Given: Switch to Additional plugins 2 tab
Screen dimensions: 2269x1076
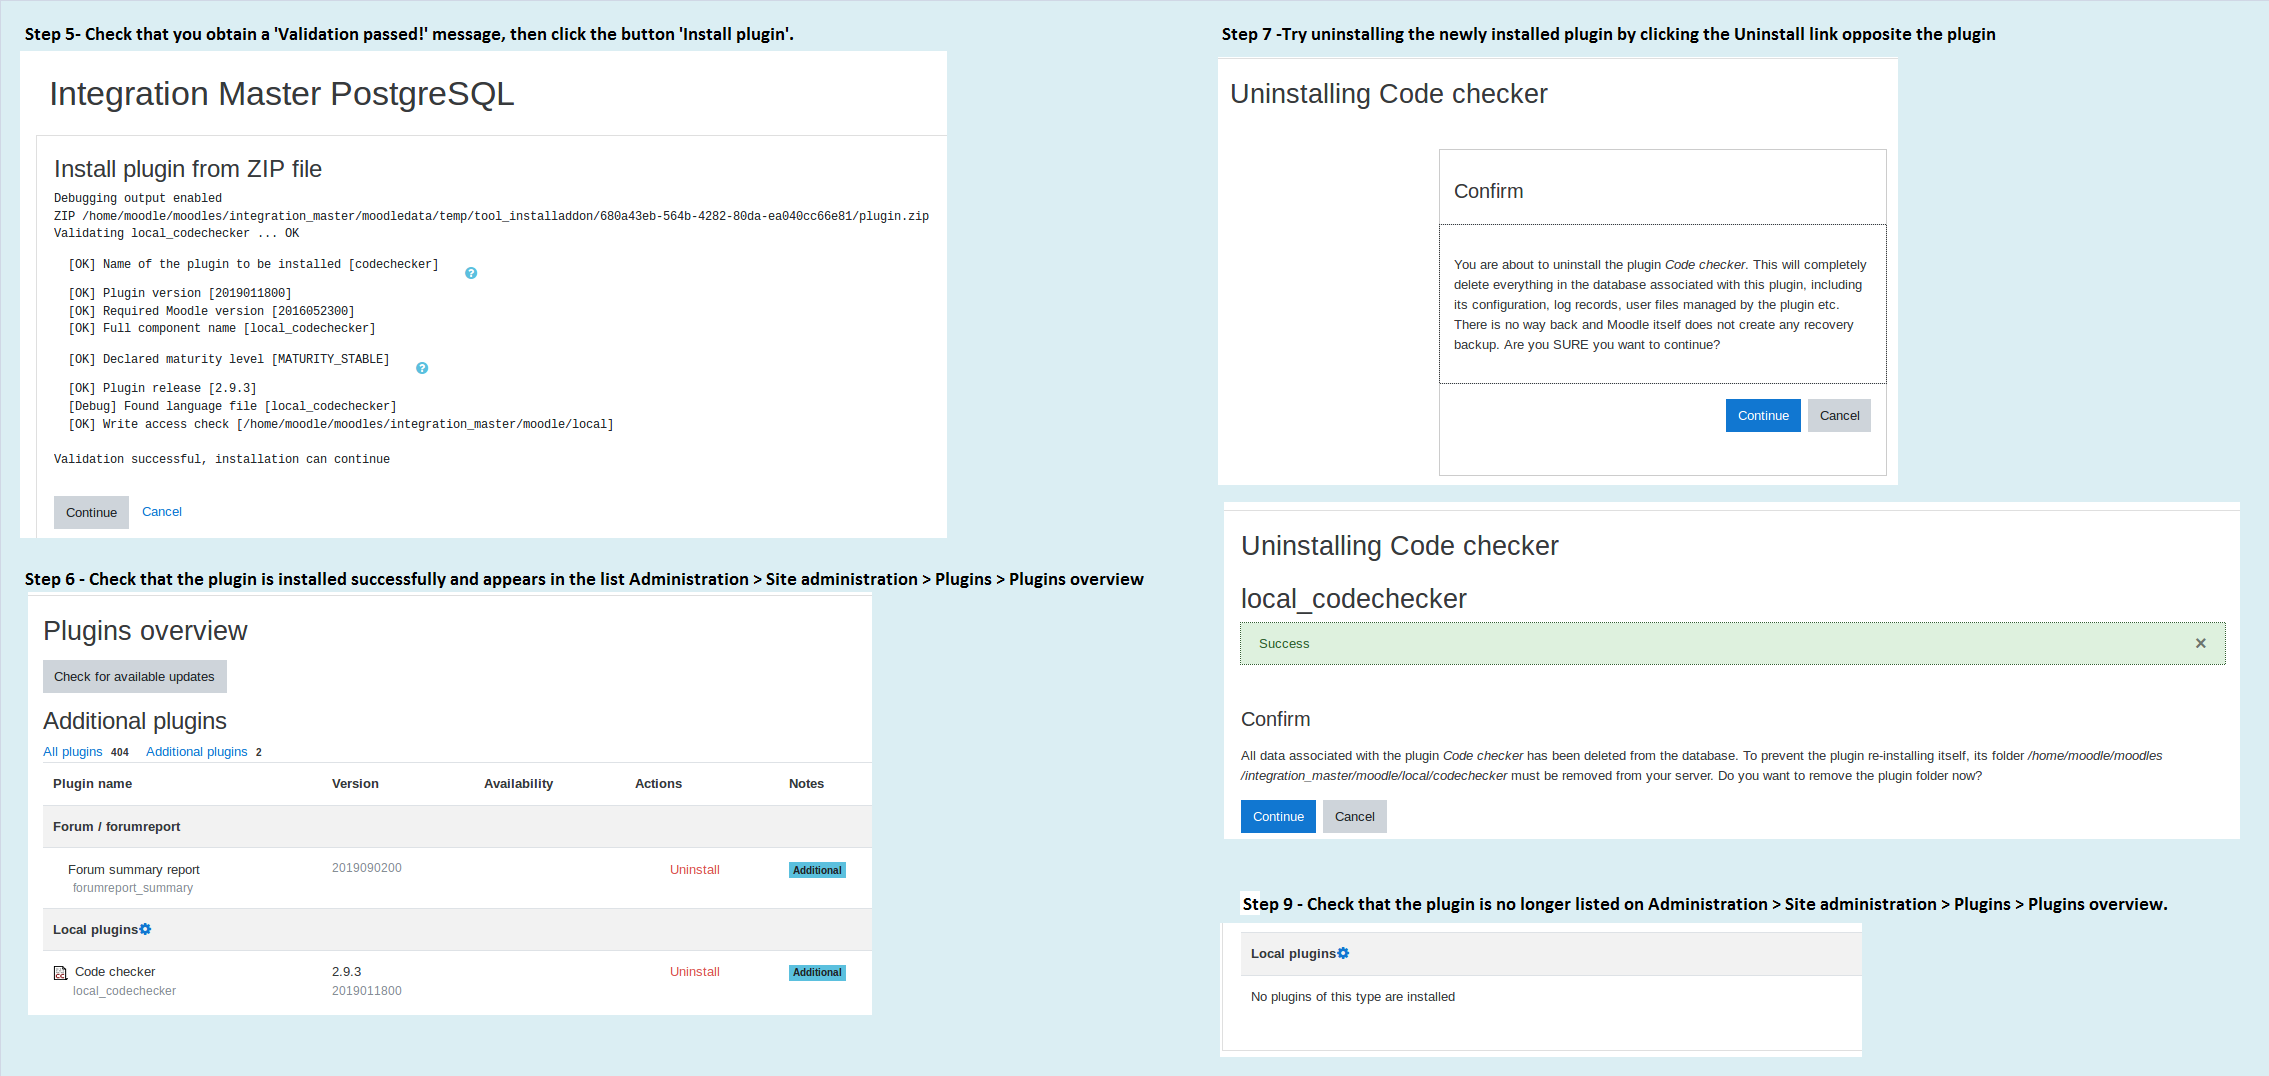Looking at the screenshot, I should point(204,752).
